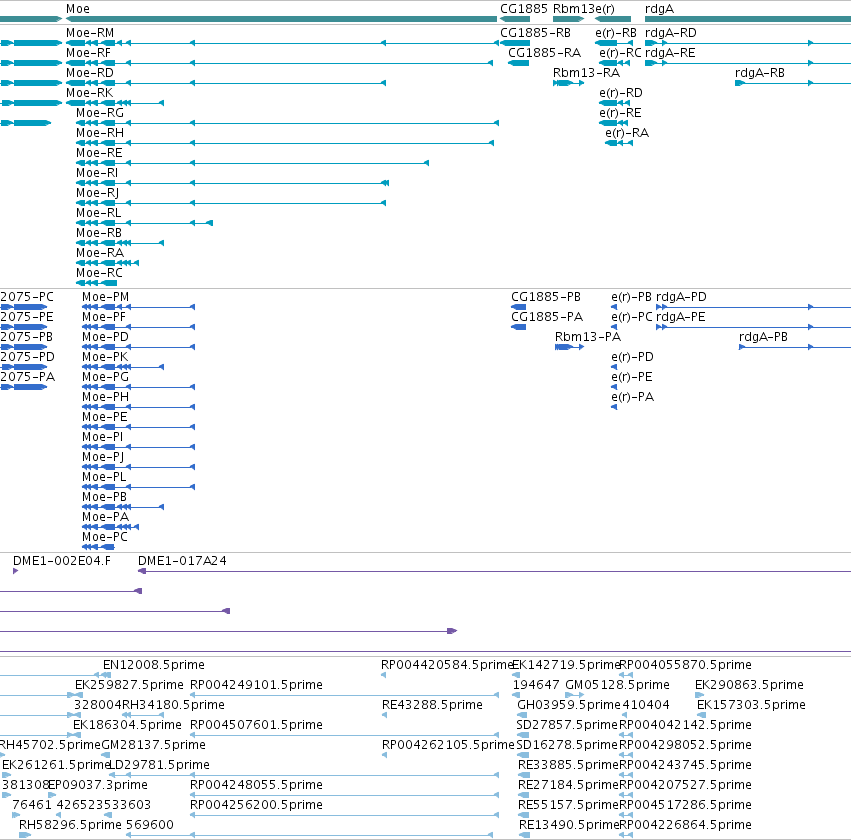Screen dimensions: 851x840
Task: Select e(r)-RD transcript label
Action: point(621,93)
